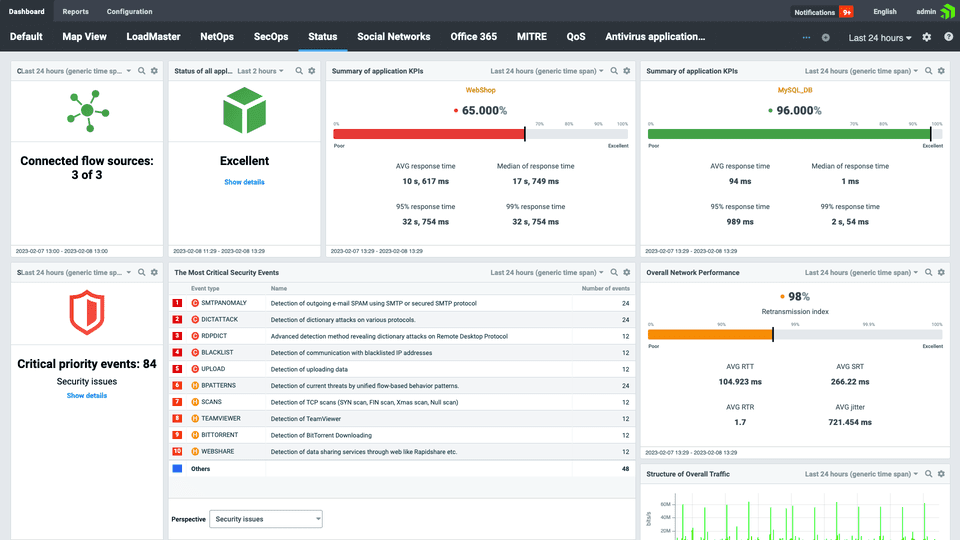Click the red shield critical events icon
Image resolution: width=960 pixels, height=540 pixels.
(86, 314)
